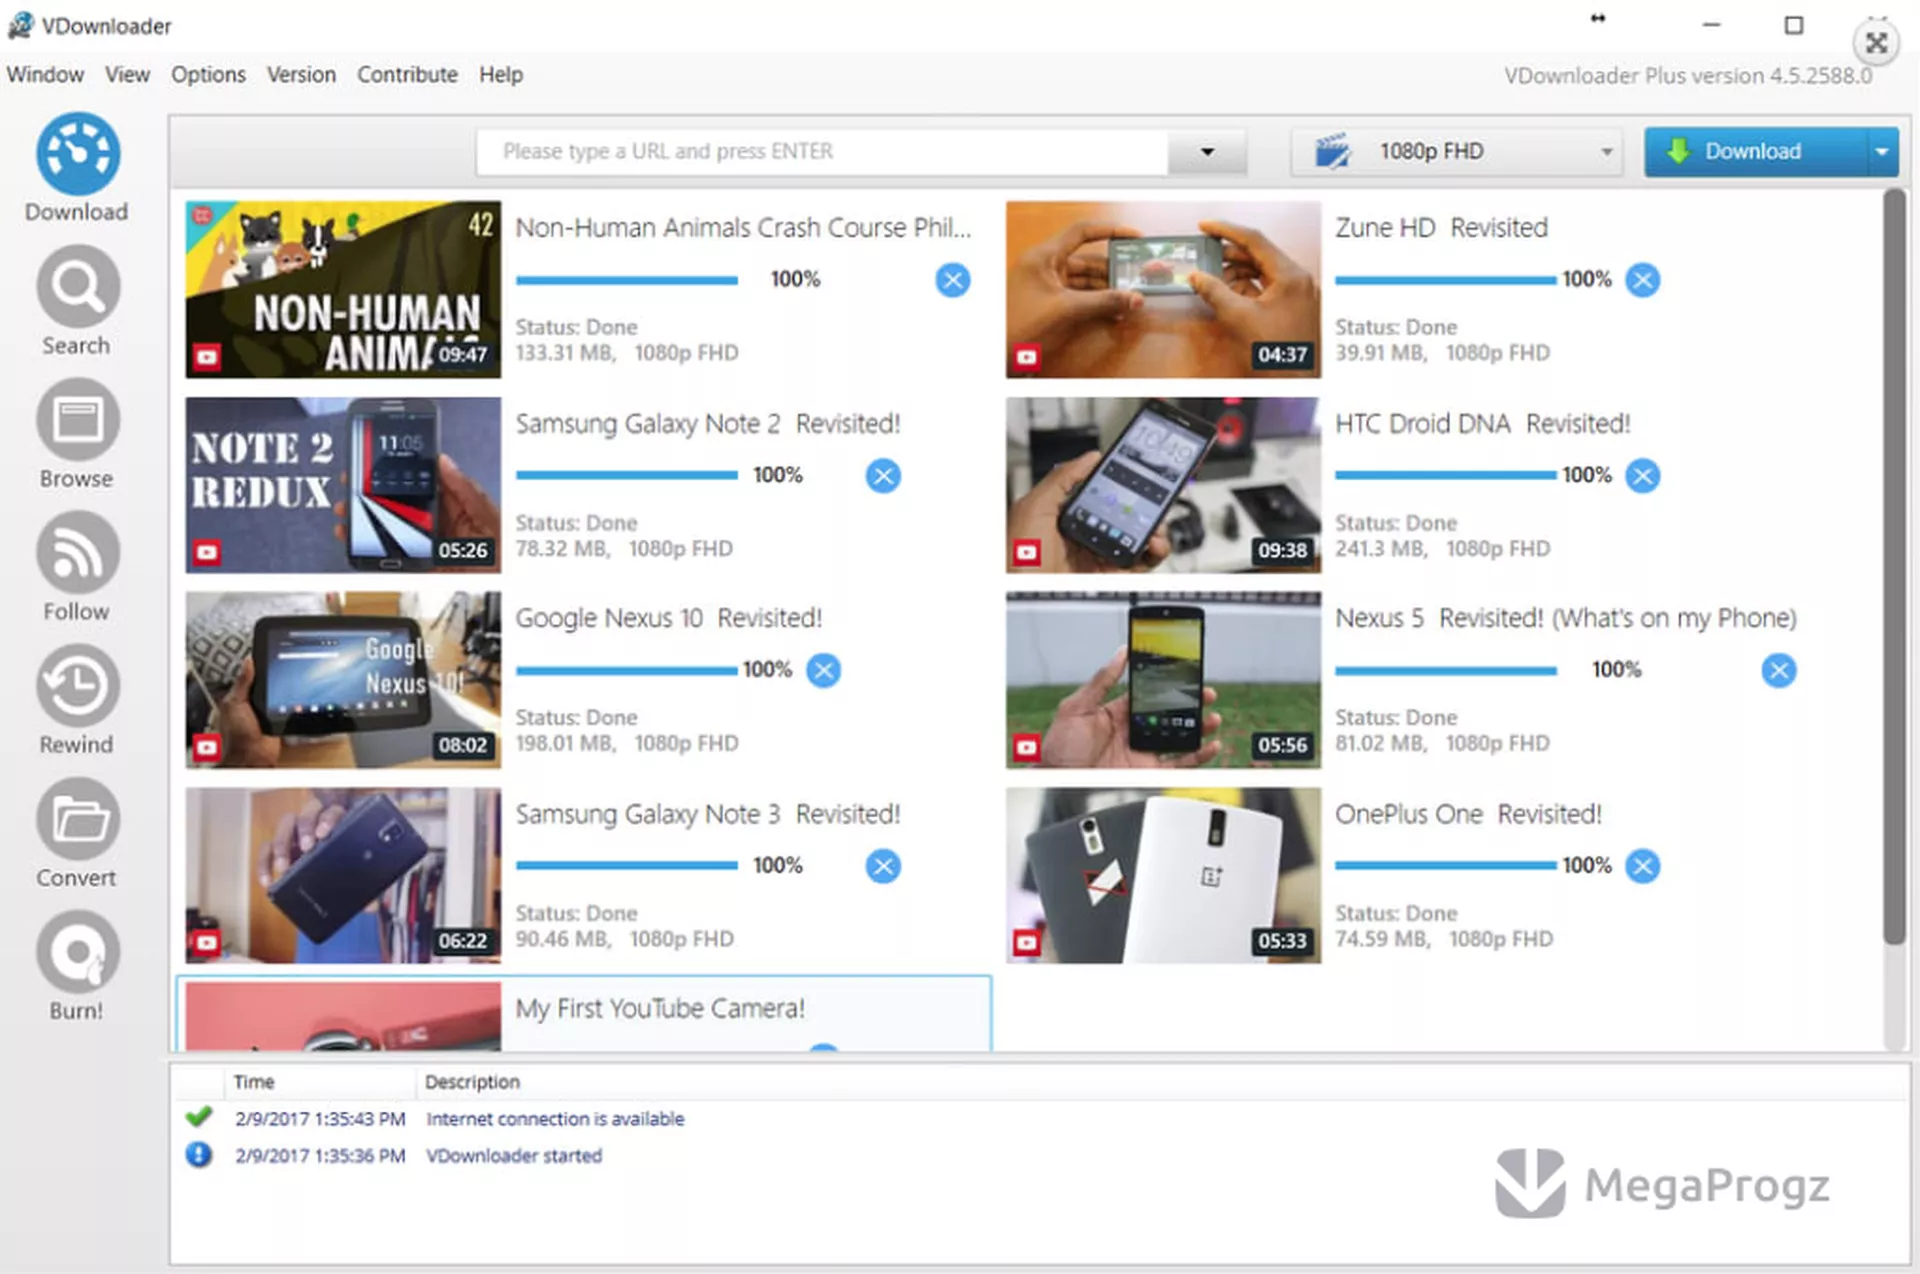Viewport: 1920px width, 1274px height.
Task: Open the Help menu
Action: point(500,75)
